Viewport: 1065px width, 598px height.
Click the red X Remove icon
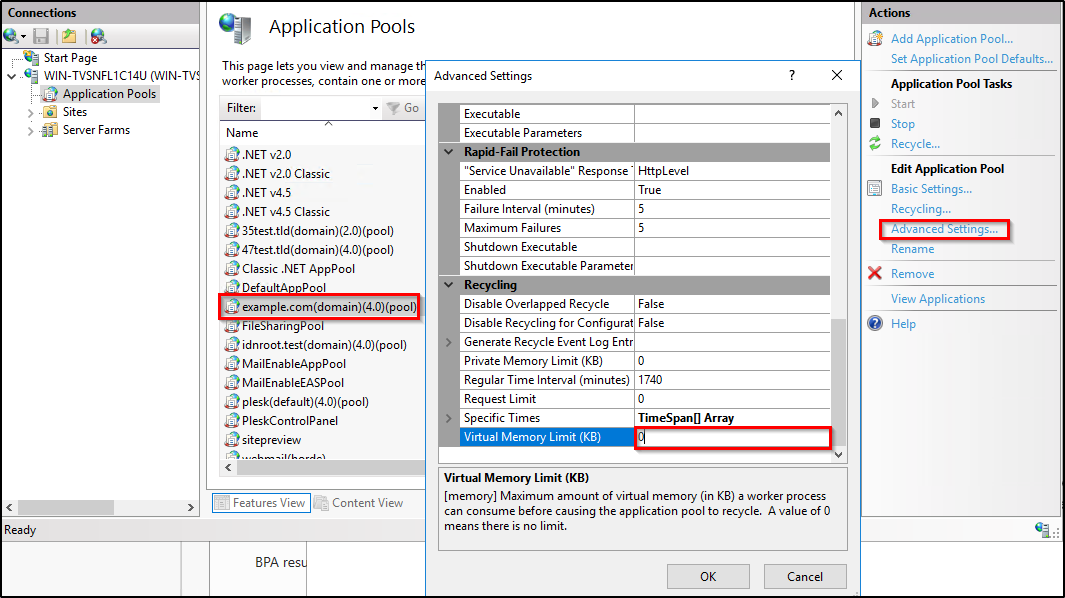pos(875,274)
